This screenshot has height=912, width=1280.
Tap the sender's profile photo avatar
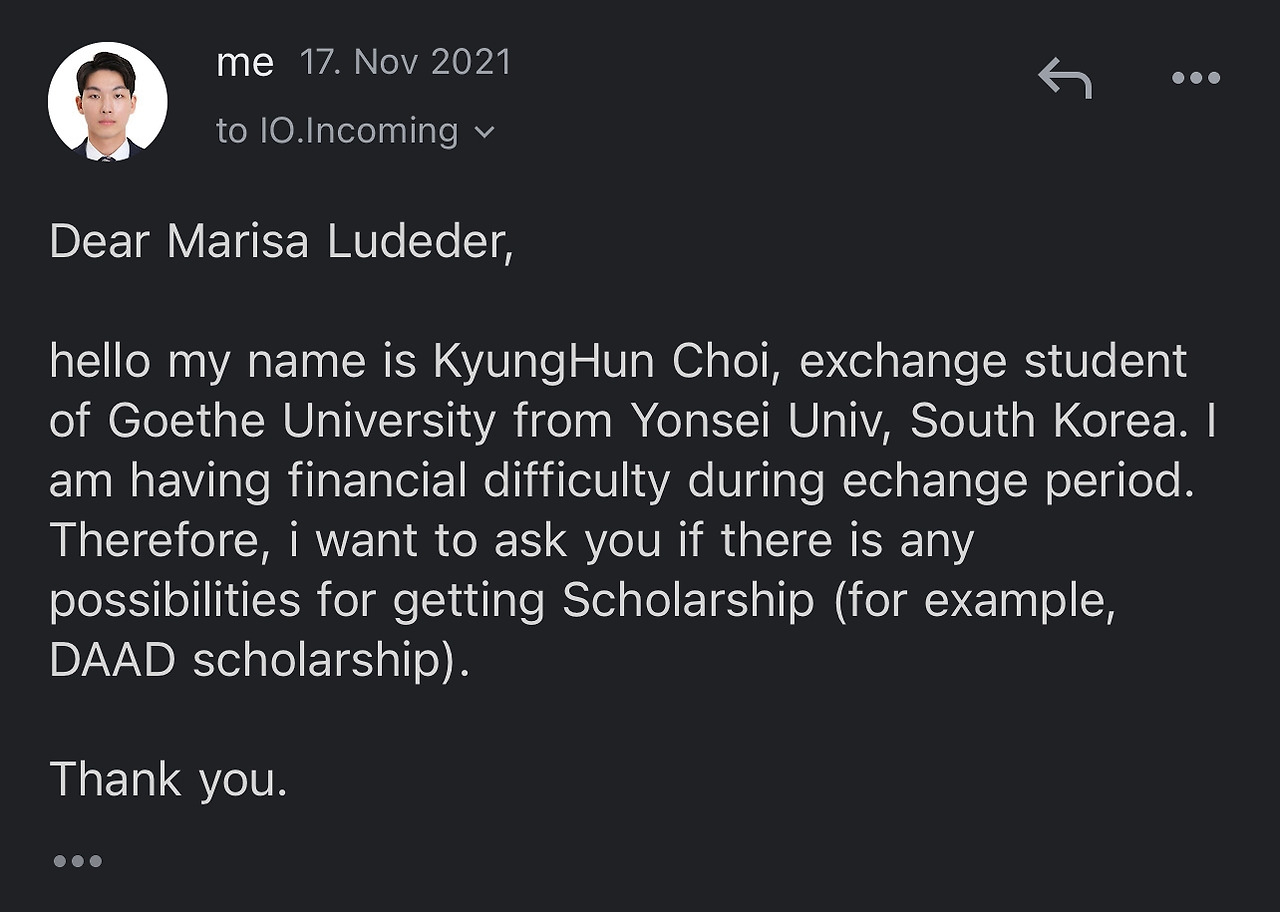(x=107, y=101)
